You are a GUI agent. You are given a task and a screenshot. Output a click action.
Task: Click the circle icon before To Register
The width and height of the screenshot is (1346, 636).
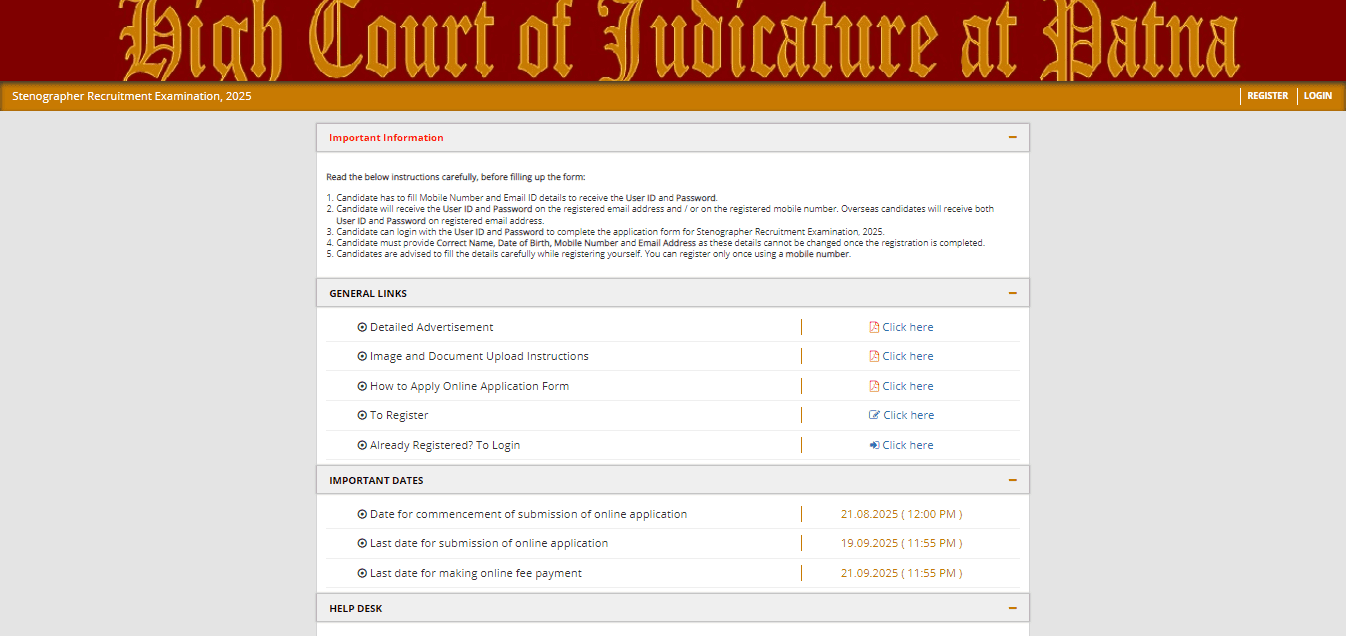[362, 414]
